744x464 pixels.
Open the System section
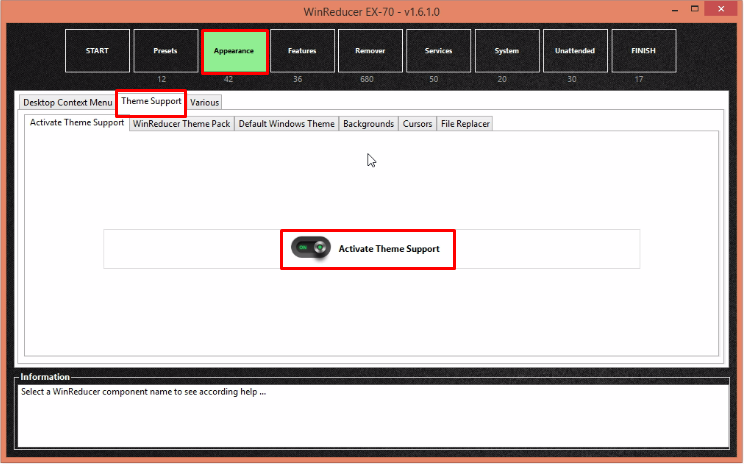coord(507,51)
